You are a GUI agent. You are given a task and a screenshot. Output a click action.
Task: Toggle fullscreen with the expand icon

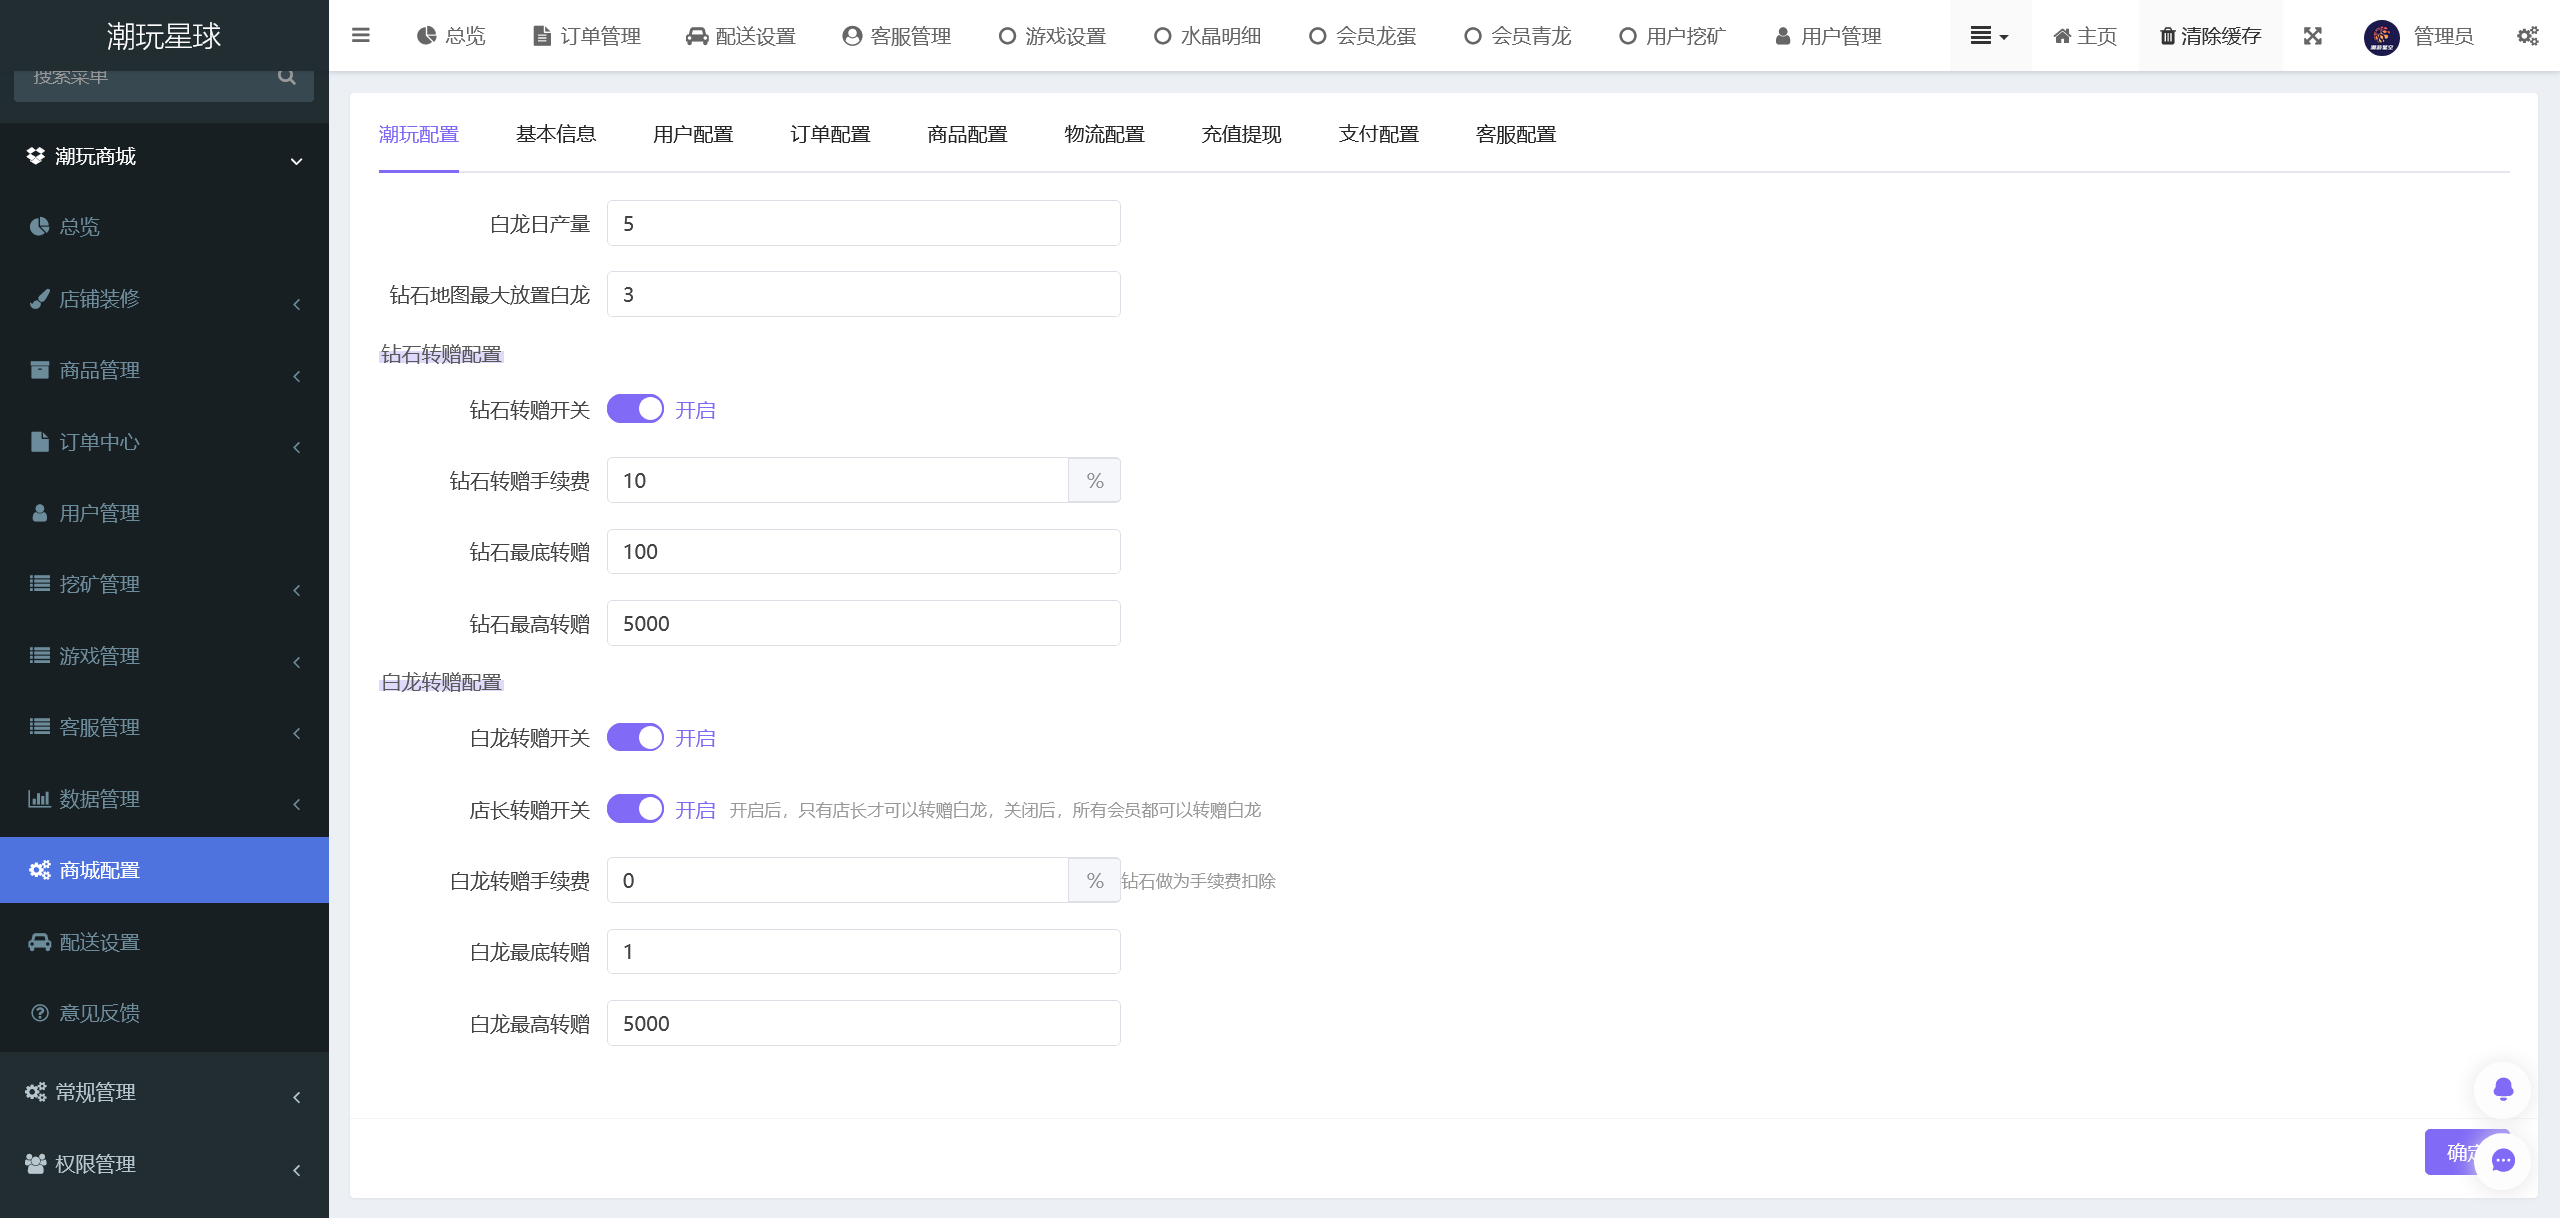click(x=2313, y=36)
